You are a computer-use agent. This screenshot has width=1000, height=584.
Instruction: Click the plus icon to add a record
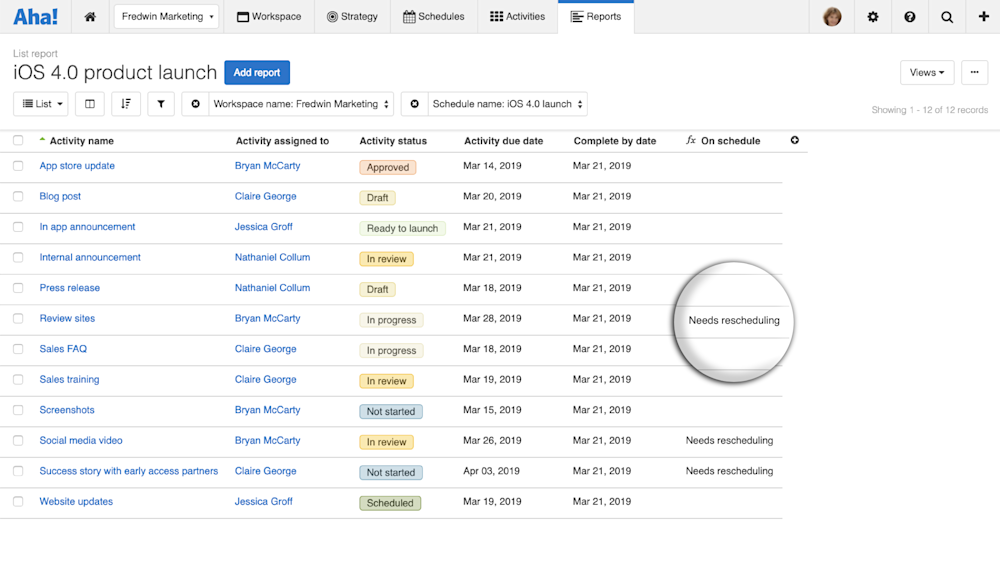pos(983,16)
